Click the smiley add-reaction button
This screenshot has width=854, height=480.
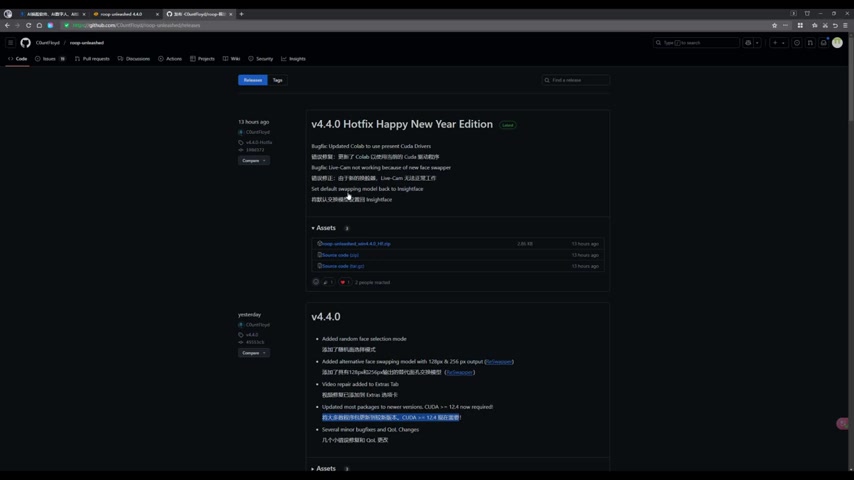[x=316, y=282]
